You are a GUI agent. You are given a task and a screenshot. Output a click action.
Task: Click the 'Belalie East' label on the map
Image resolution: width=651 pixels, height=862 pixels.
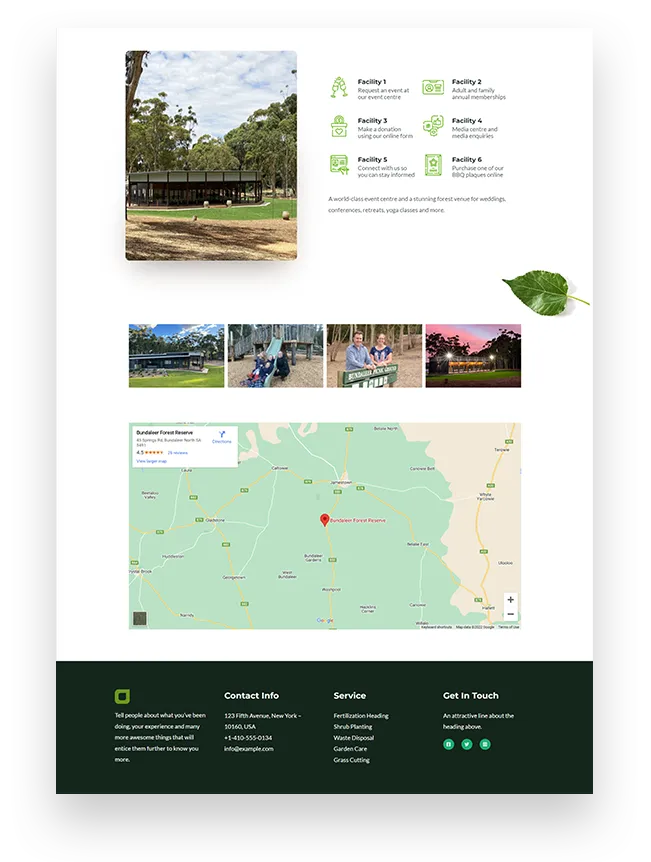tap(417, 544)
